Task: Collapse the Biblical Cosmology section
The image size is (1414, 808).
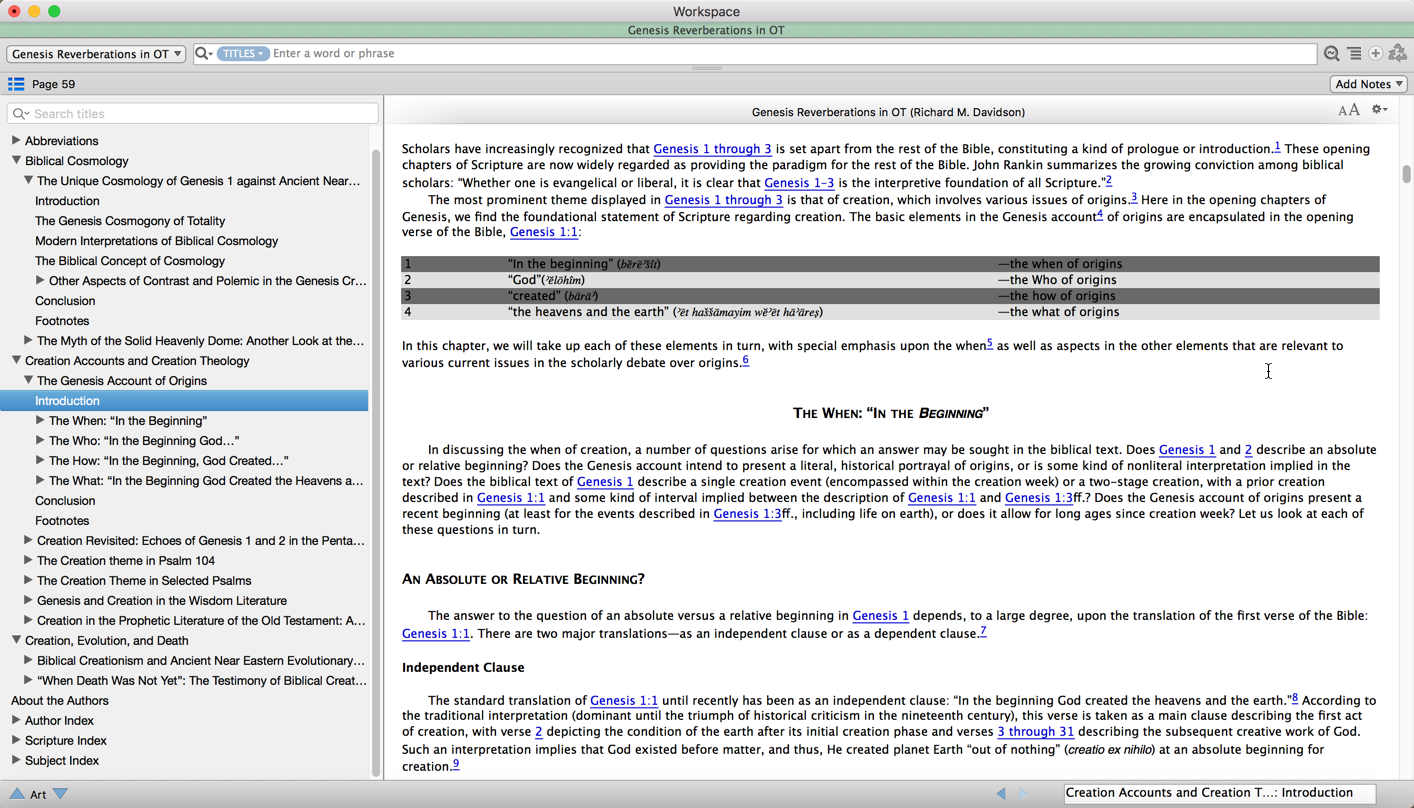Action: tap(16, 161)
